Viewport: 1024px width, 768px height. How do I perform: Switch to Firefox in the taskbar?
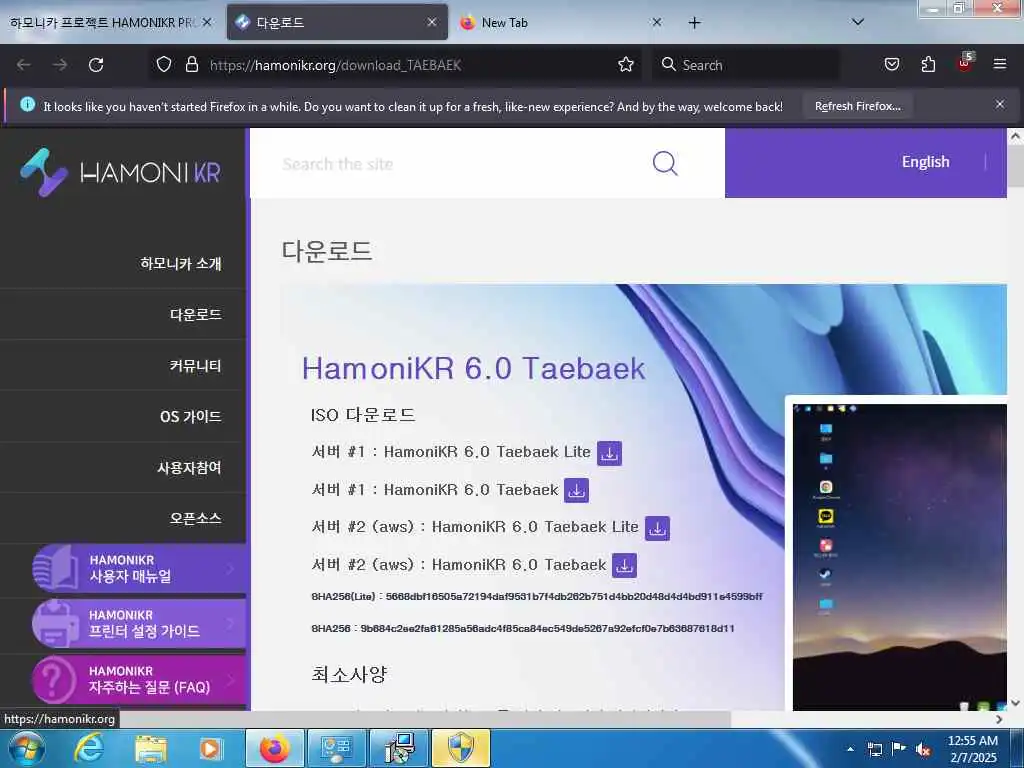coord(274,748)
